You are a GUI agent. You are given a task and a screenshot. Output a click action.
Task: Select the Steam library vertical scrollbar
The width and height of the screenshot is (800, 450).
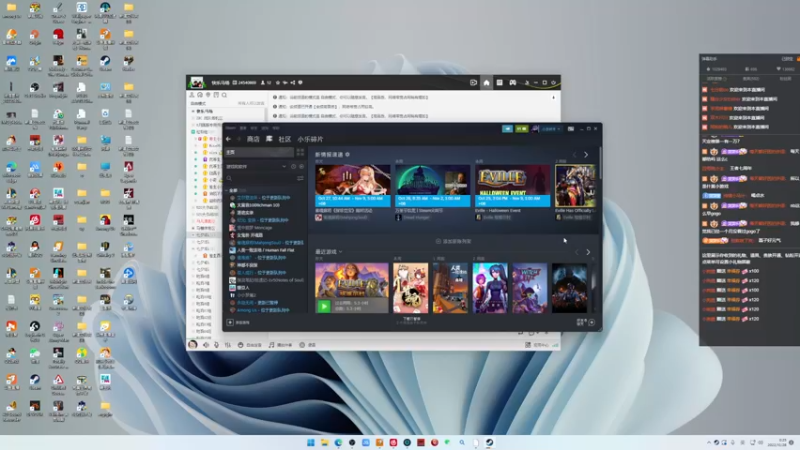coord(600,164)
